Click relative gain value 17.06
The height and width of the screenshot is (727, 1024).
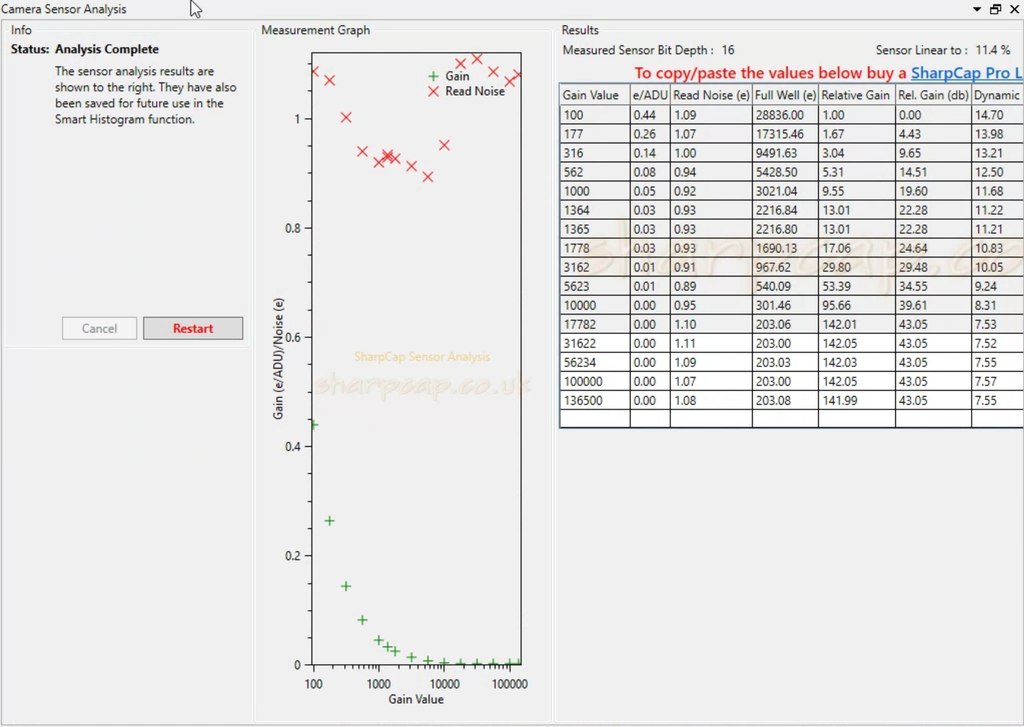(856, 248)
